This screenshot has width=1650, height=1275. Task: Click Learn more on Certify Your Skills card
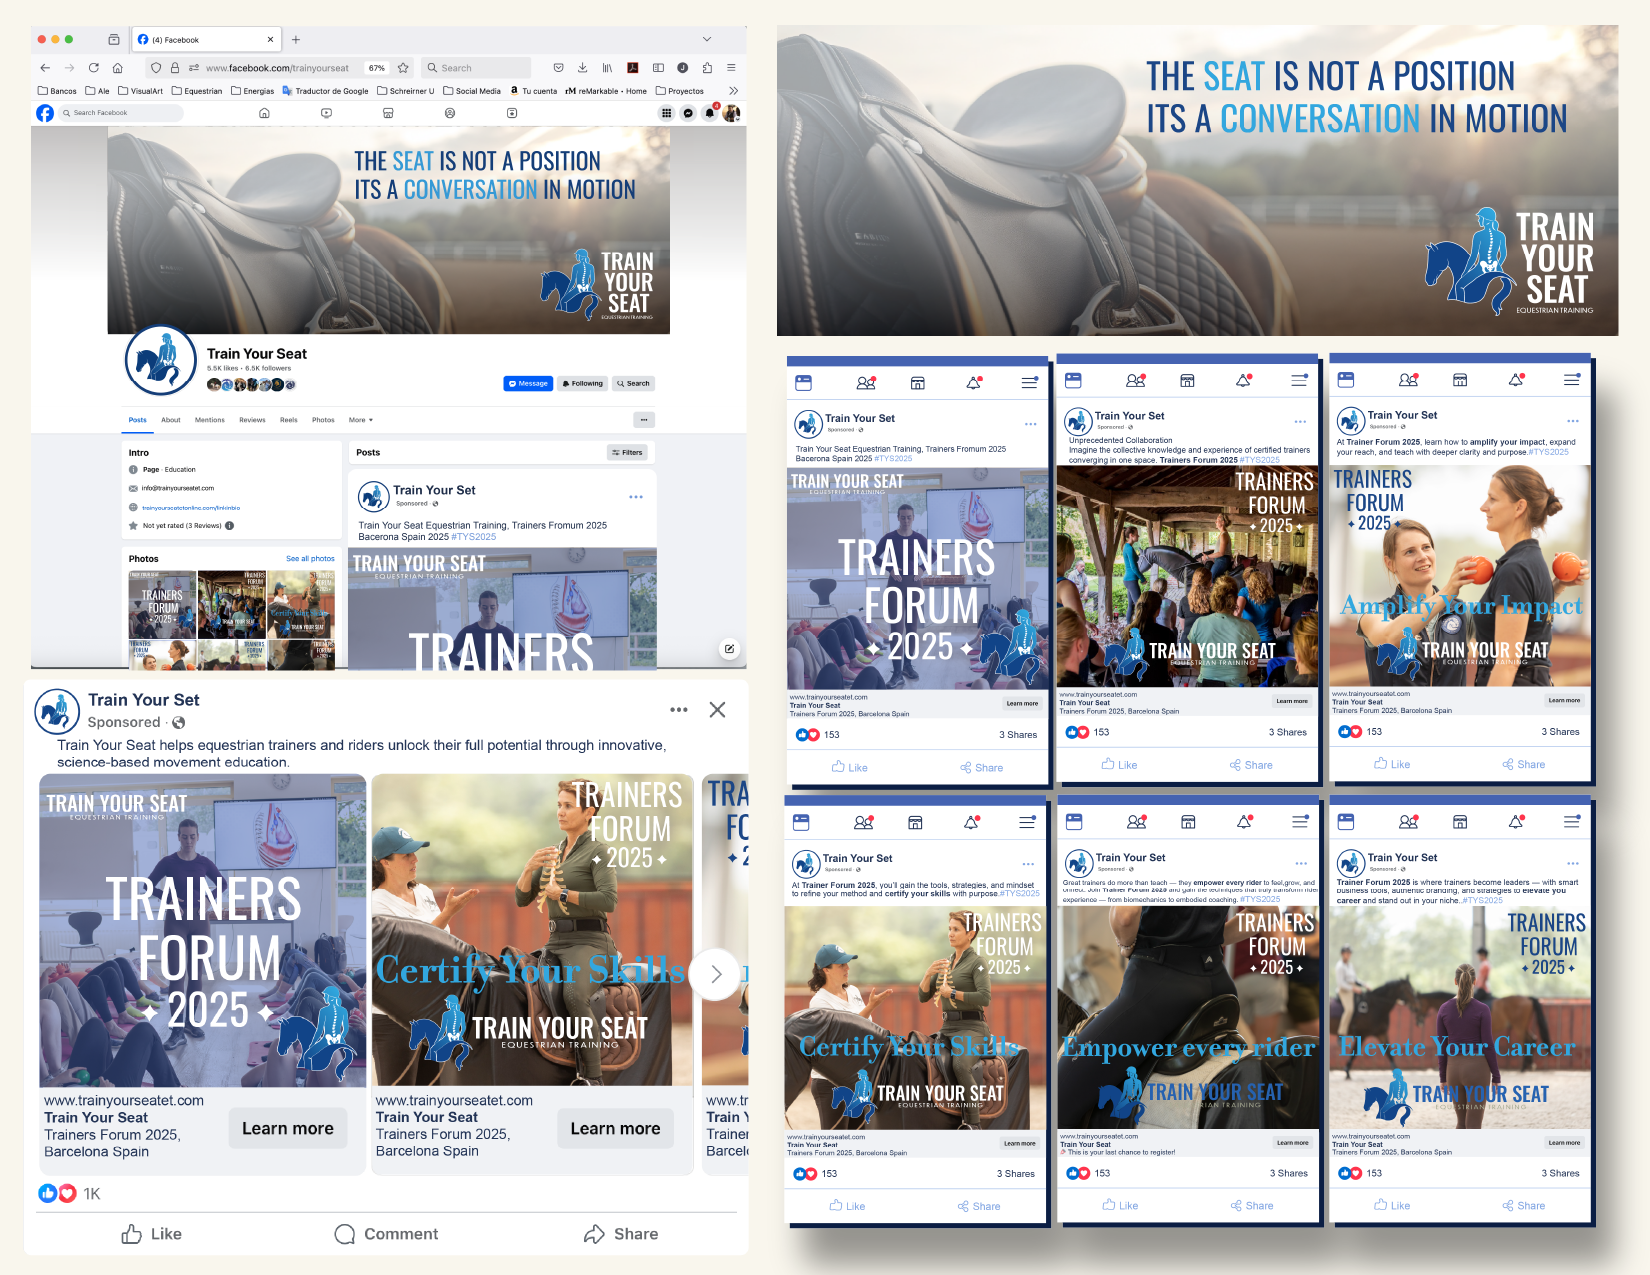[x=615, y=1128]
